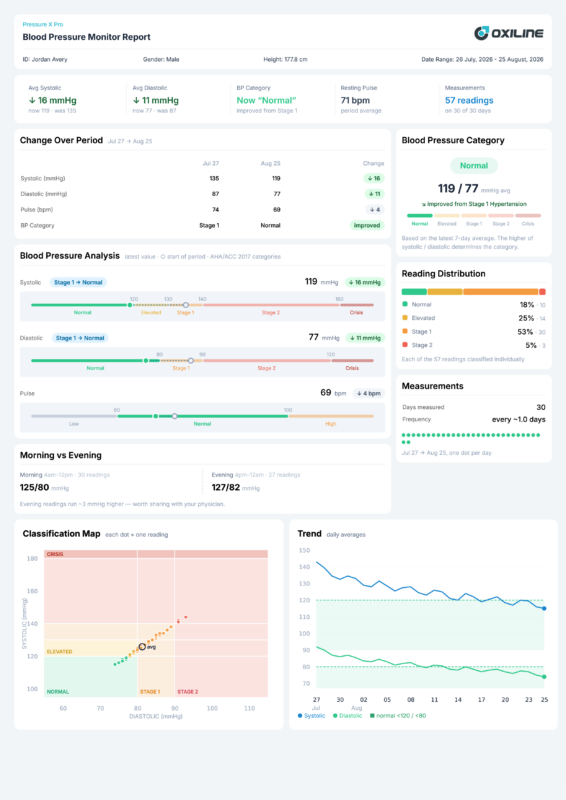Click the Jul 27 systolic value '135'
566x800 pixels.
pos(214,179)
